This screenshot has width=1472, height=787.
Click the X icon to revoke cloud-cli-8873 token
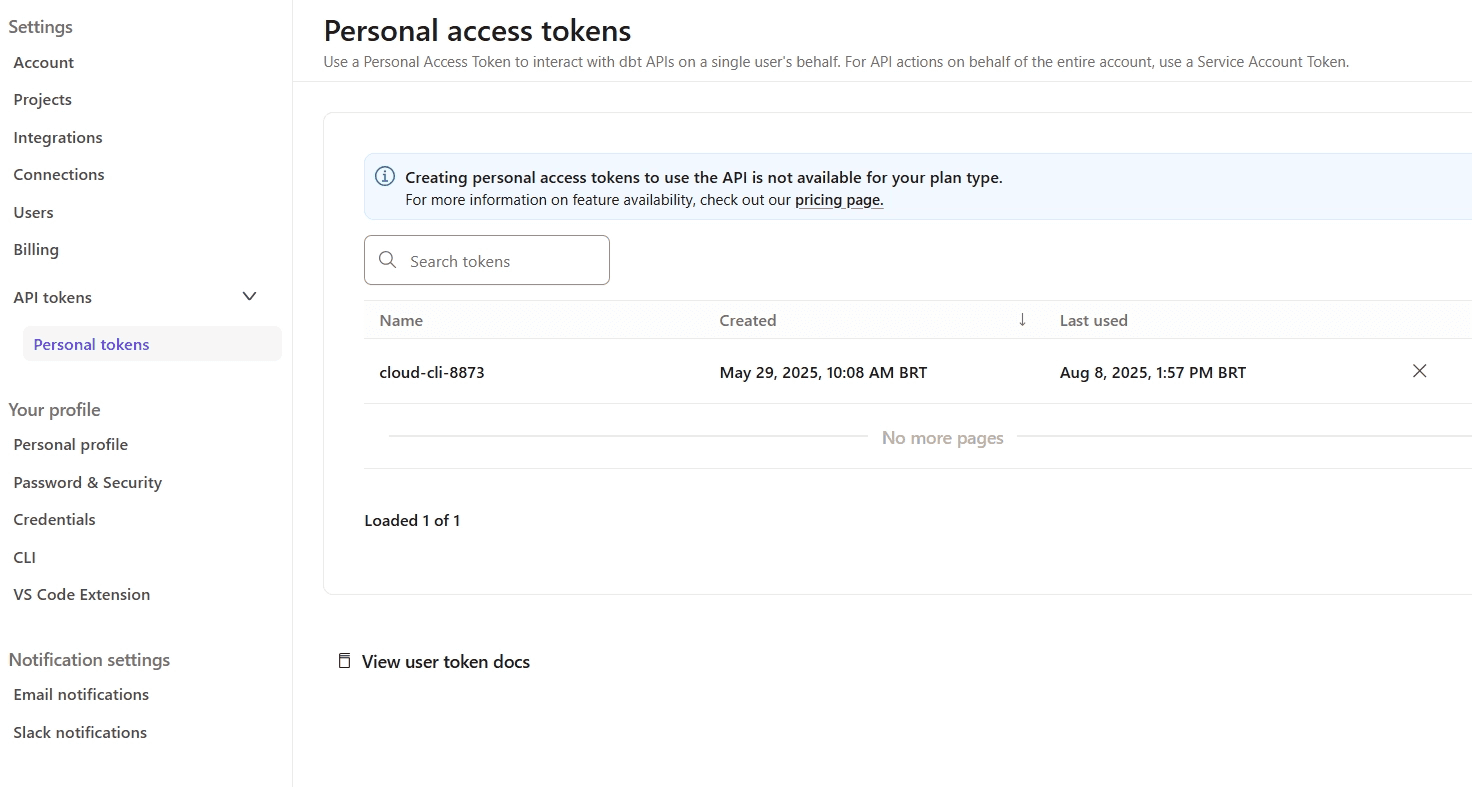tap(1419, 371)
